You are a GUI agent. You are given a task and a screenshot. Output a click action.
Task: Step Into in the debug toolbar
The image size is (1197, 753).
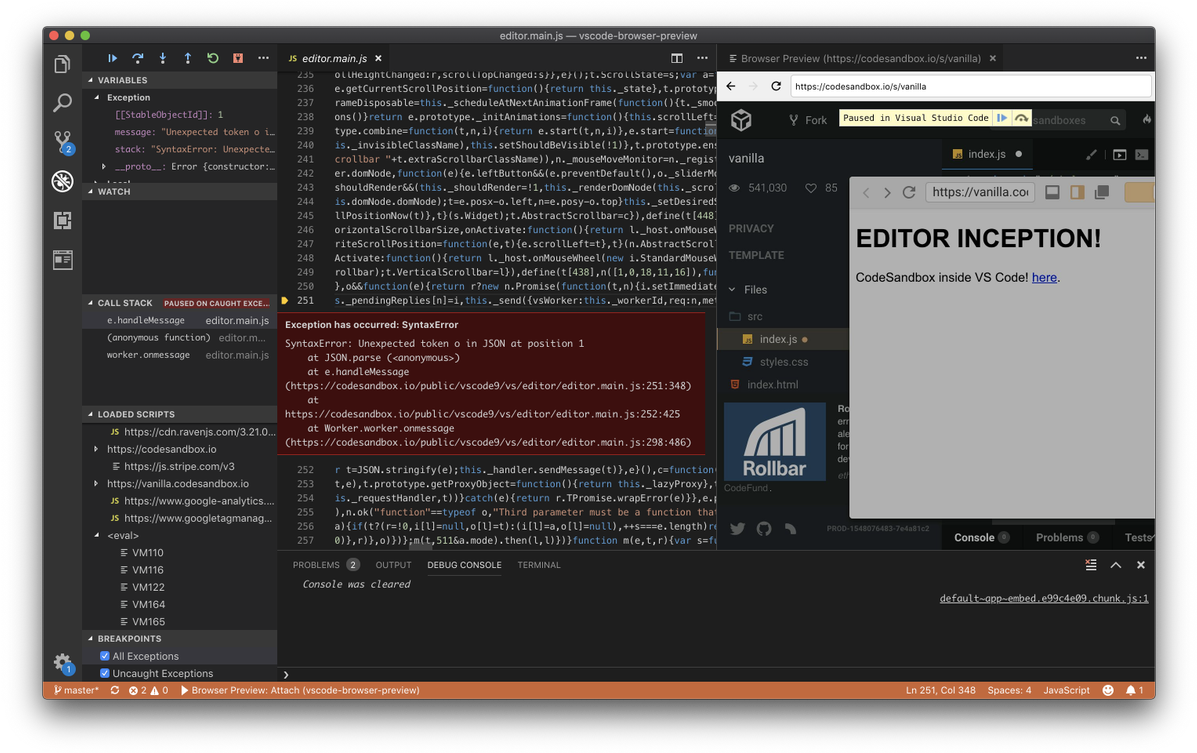click(163, 58)
